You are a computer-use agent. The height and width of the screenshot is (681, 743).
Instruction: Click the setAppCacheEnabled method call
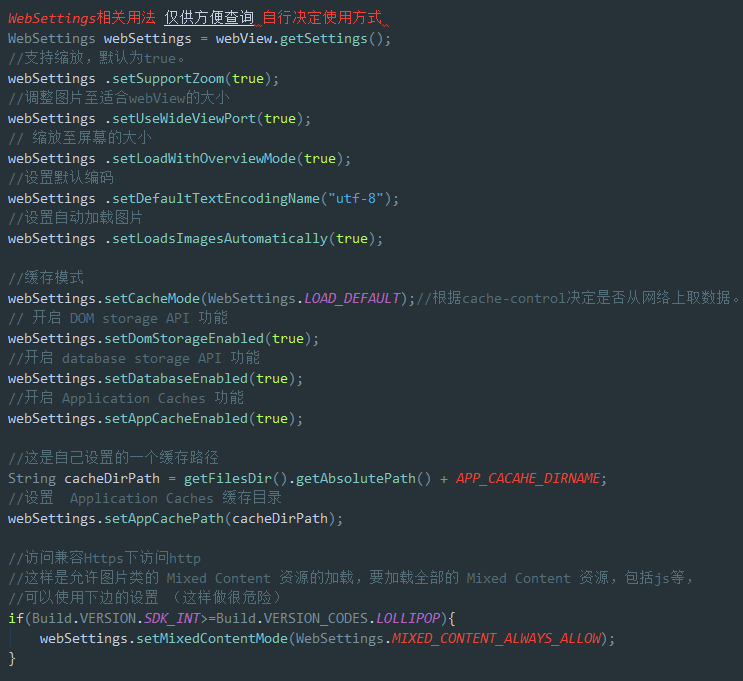[176, 418]
